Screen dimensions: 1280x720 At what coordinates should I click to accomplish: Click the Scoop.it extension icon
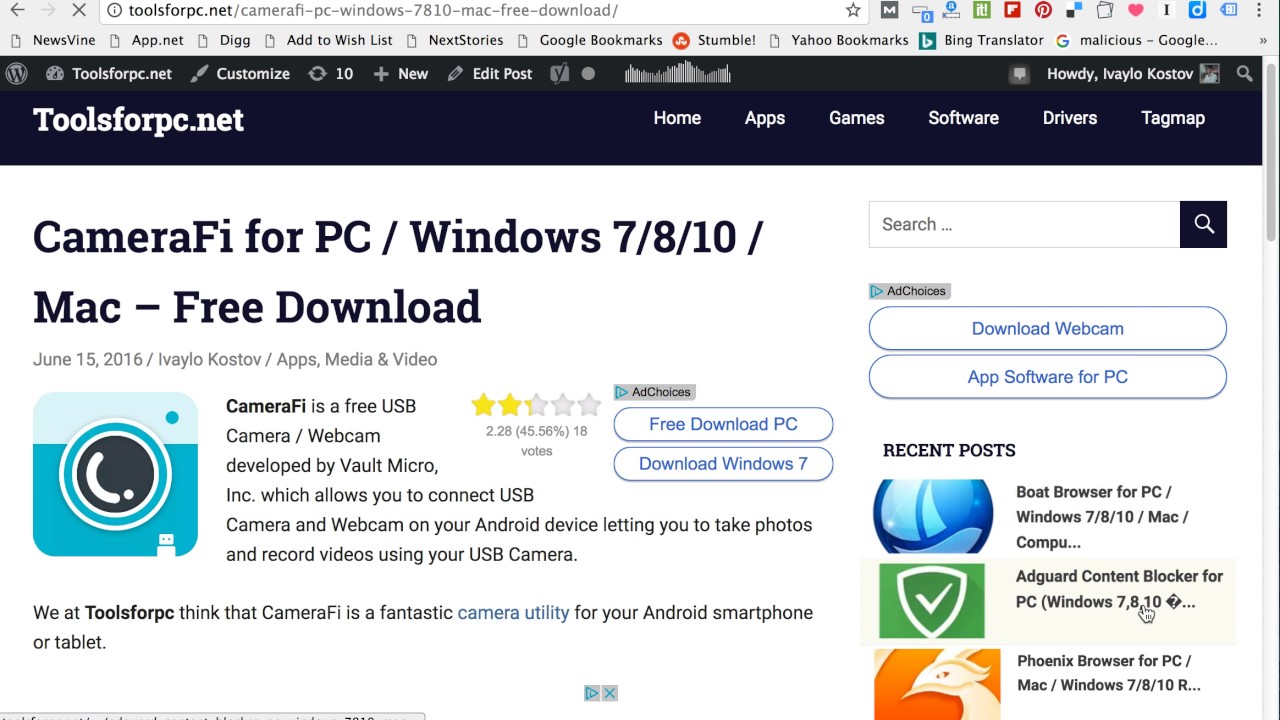pos(982,10)
